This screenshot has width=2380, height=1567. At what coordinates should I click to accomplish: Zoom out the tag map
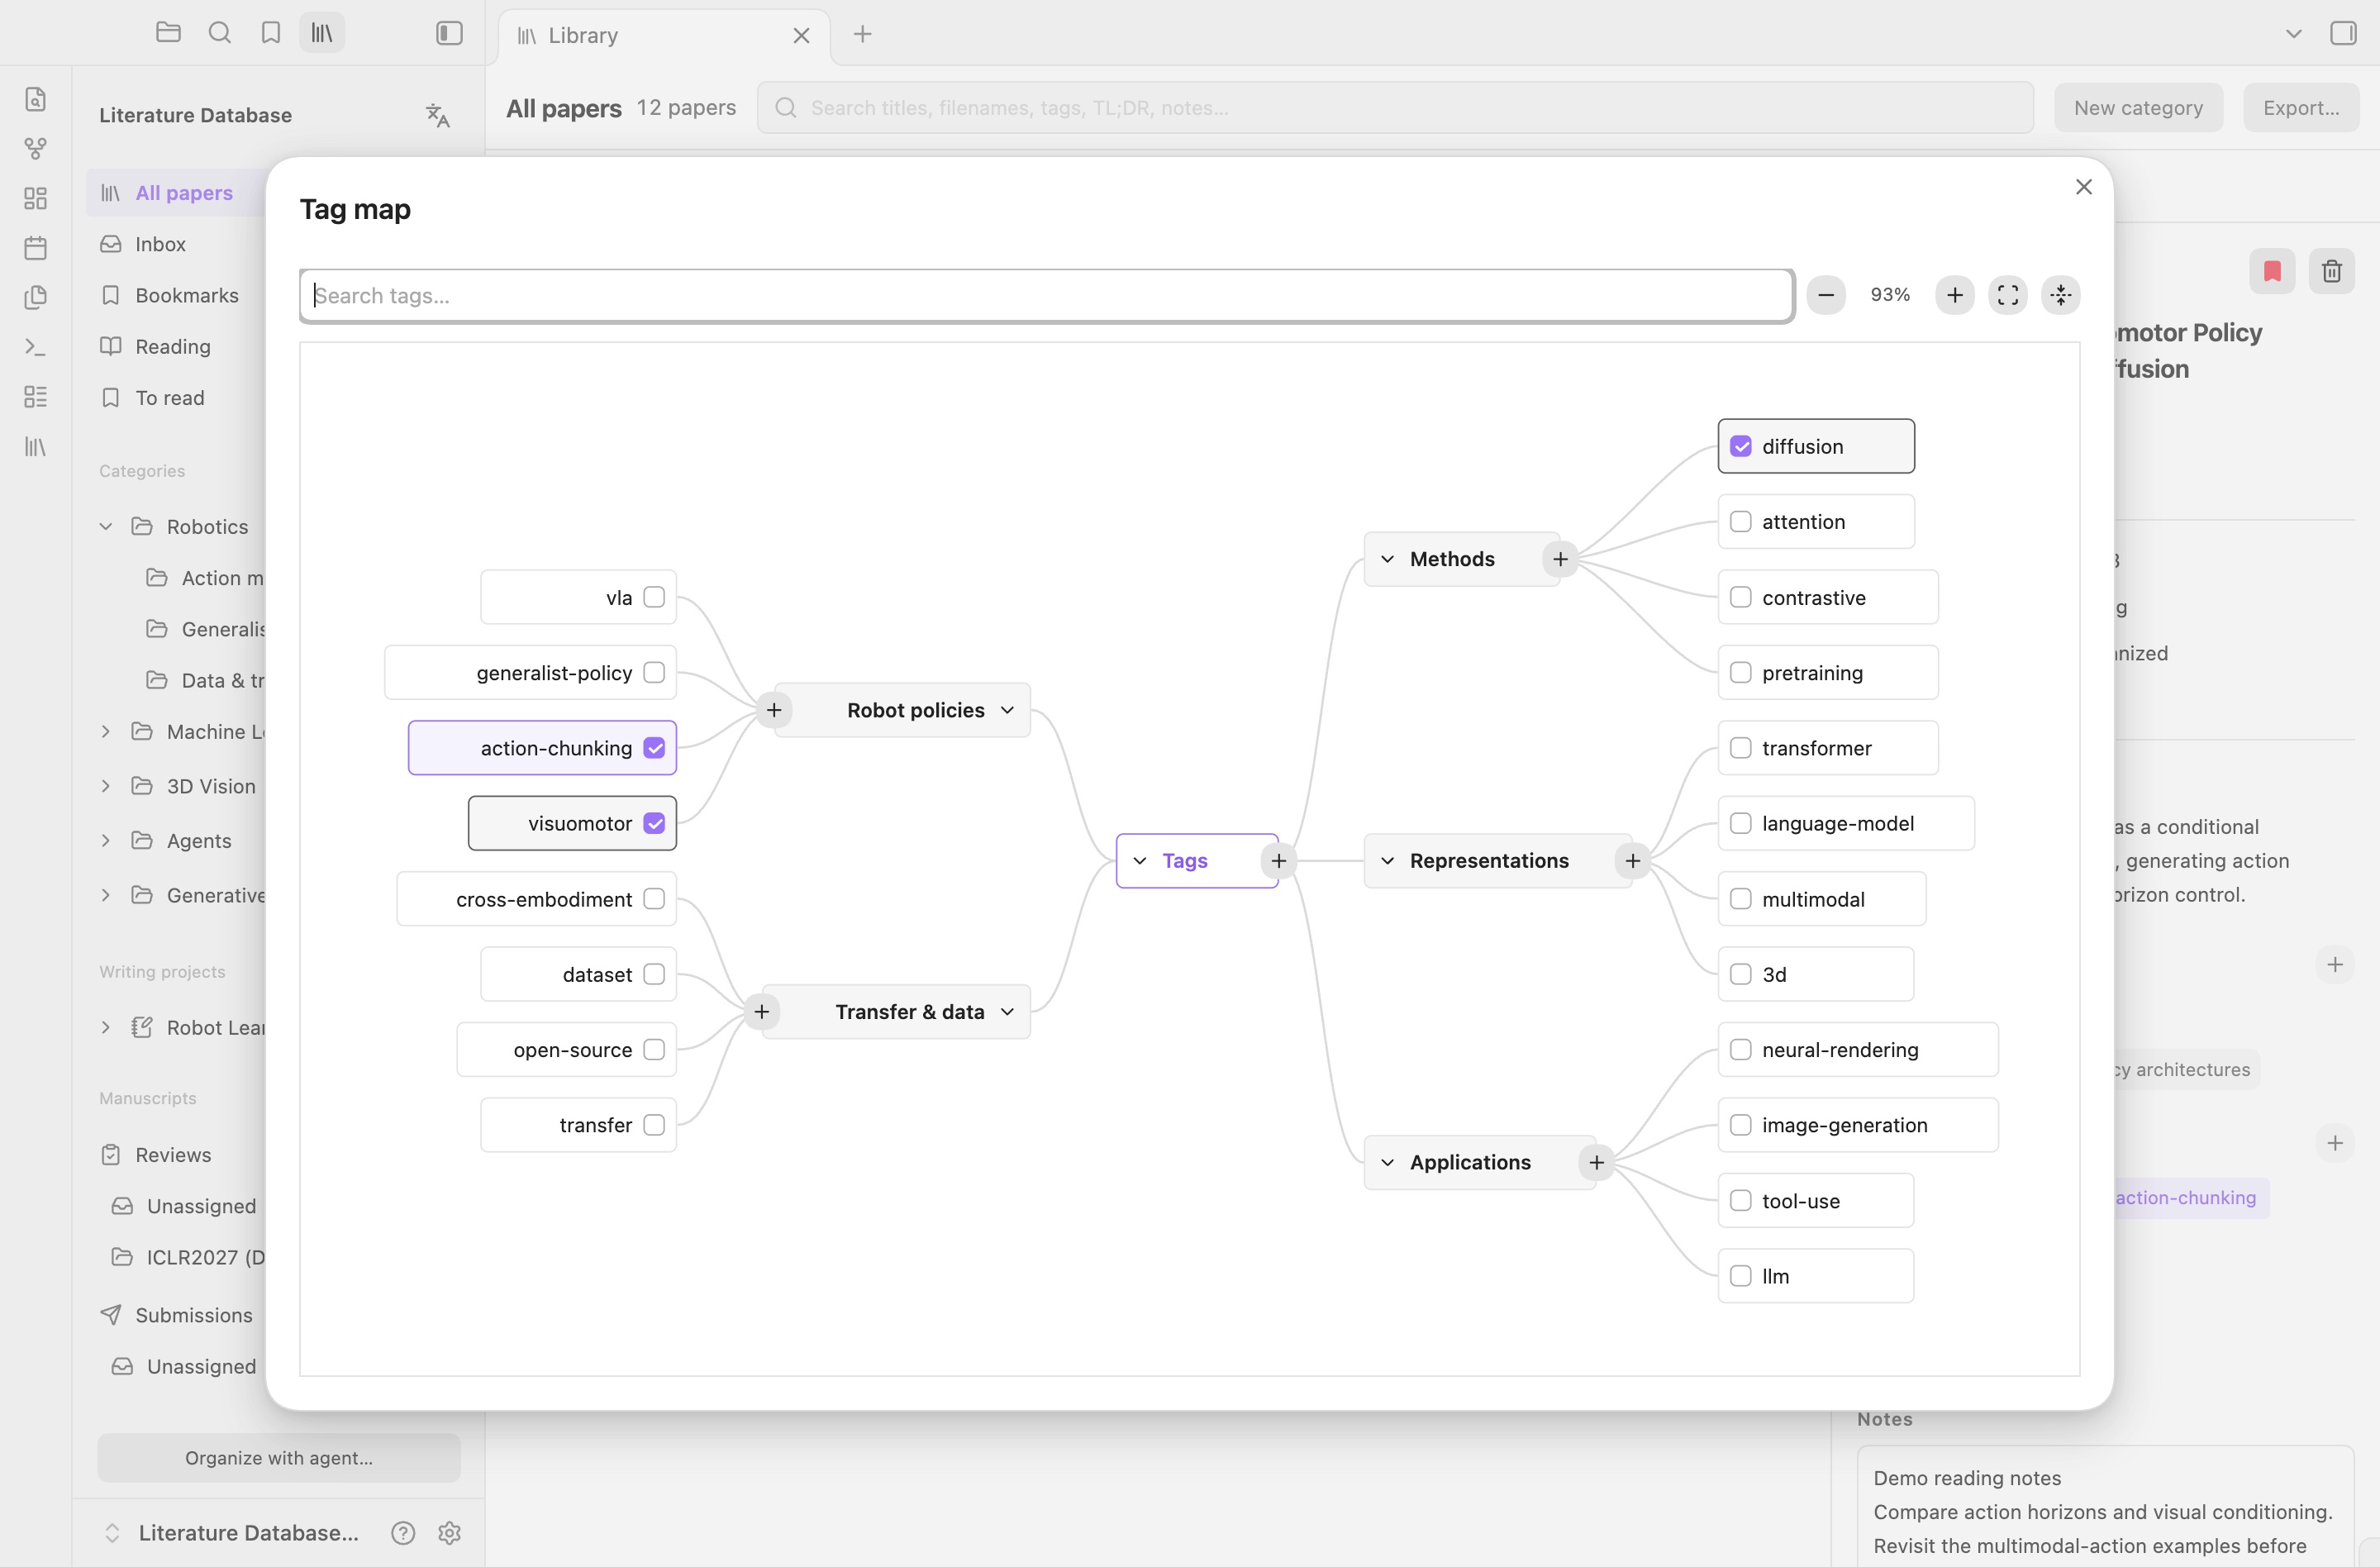pyautogui.click(x=1825, y=295)
